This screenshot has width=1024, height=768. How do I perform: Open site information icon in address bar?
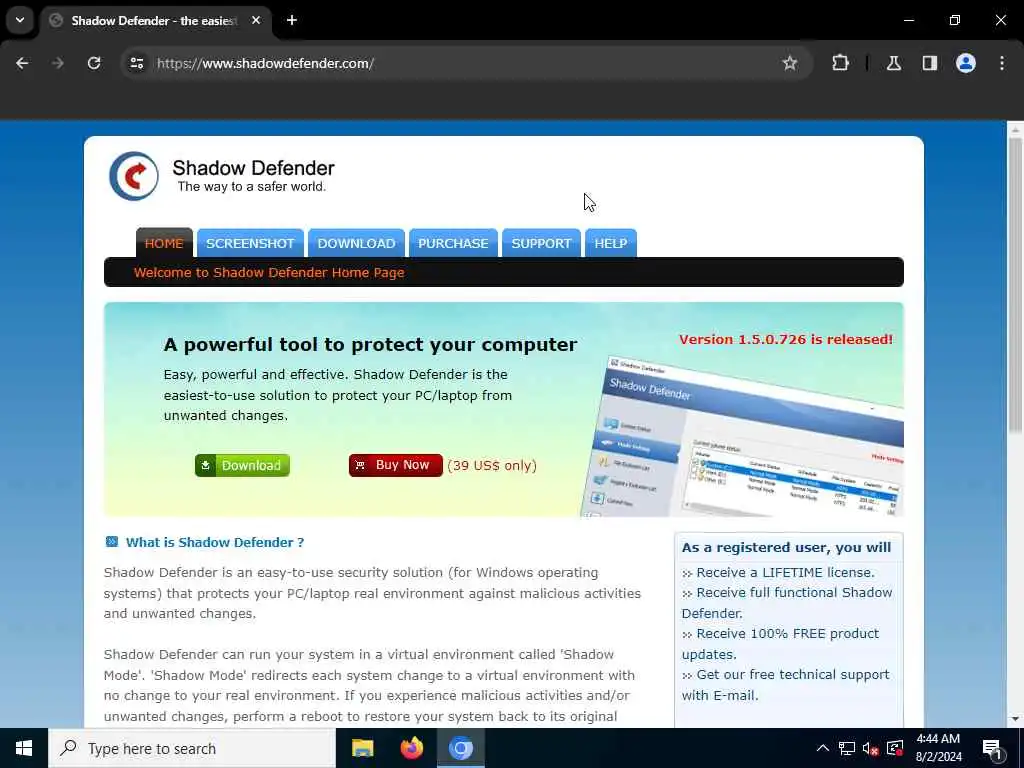[x=136, y=63]
